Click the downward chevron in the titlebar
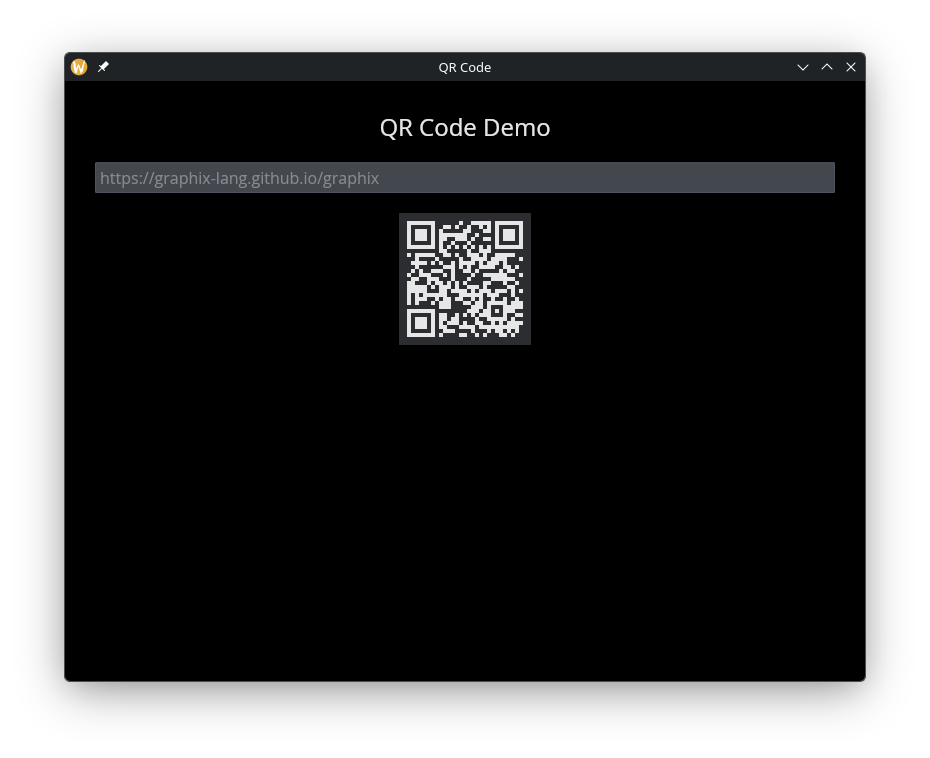930x758 pixels. (x=803, y=67)
